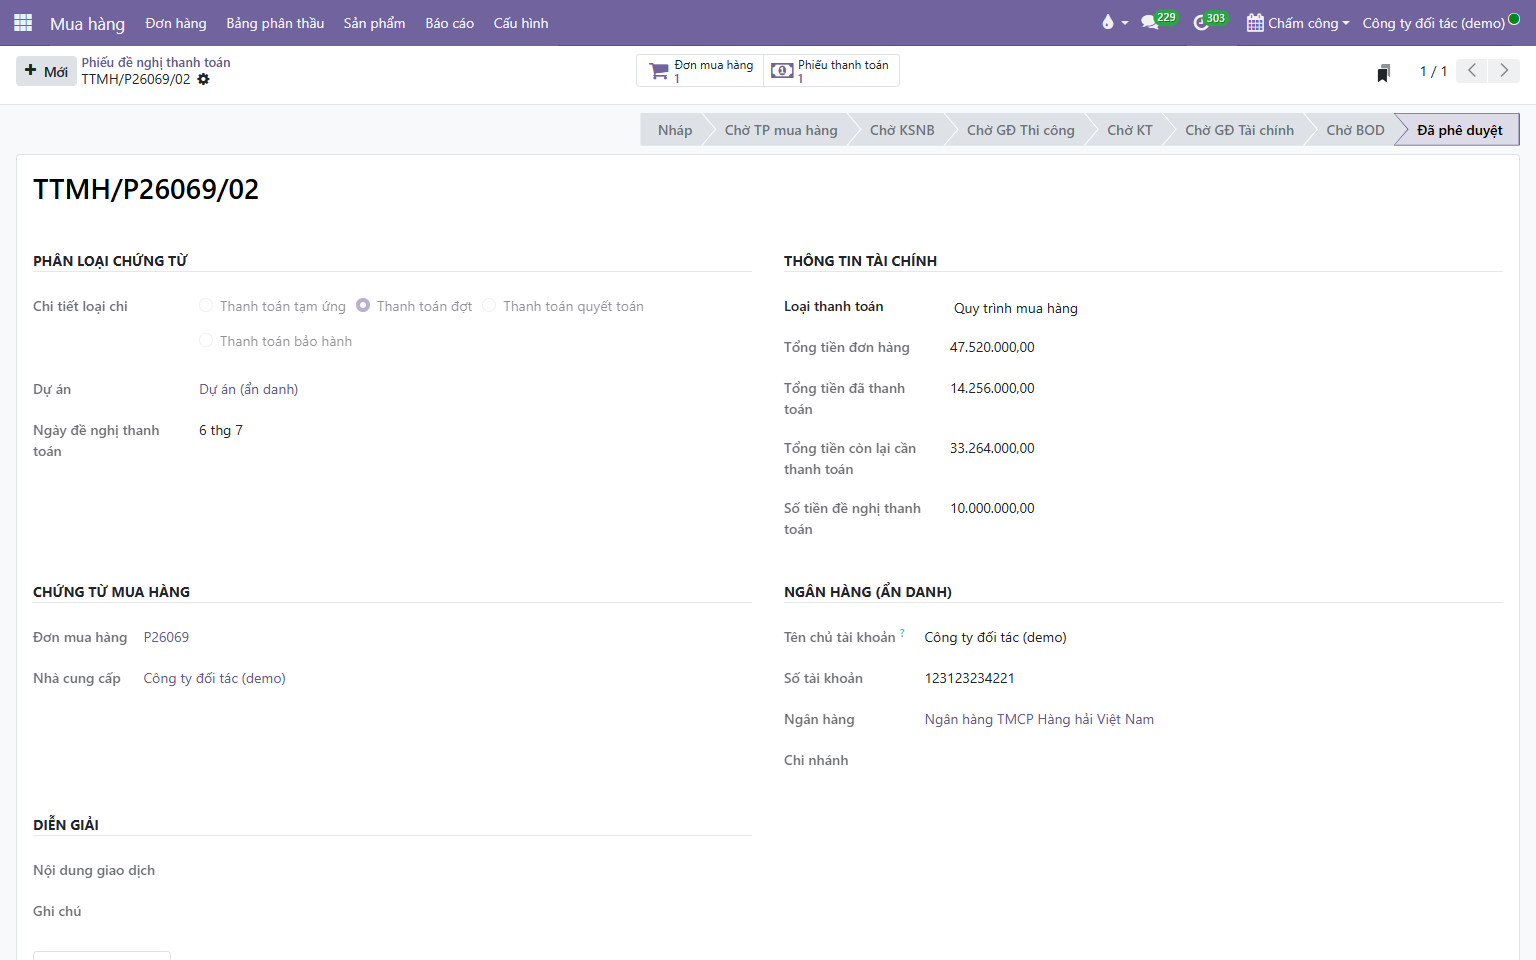This screenshot has width=1536, height=960.
Task: Click the Số tiền đề nghị value 10.000.000,00
Action: pos(992,508)
